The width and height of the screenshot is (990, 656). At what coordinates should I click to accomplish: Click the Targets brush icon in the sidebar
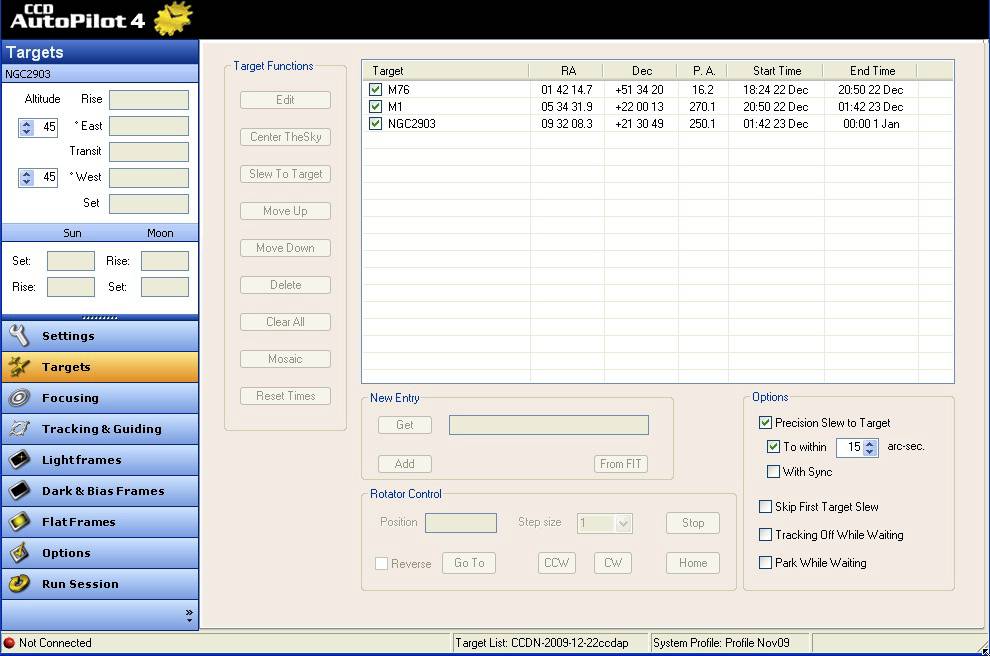pos(19,367)
